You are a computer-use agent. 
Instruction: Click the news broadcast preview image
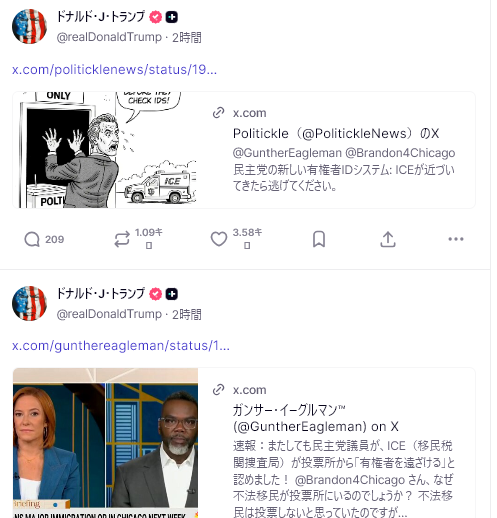point(105,443)
